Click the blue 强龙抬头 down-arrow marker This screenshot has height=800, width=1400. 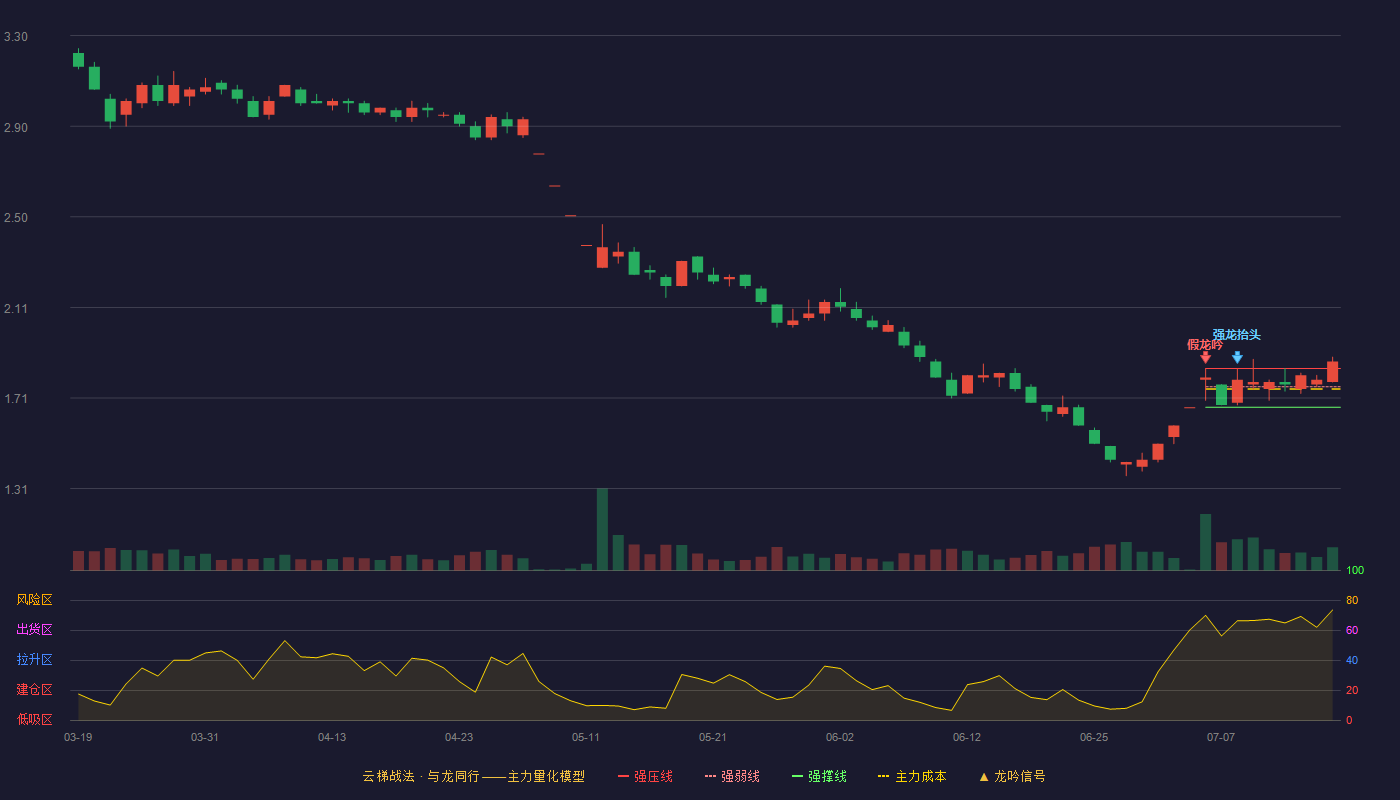tap(1237, 357)
